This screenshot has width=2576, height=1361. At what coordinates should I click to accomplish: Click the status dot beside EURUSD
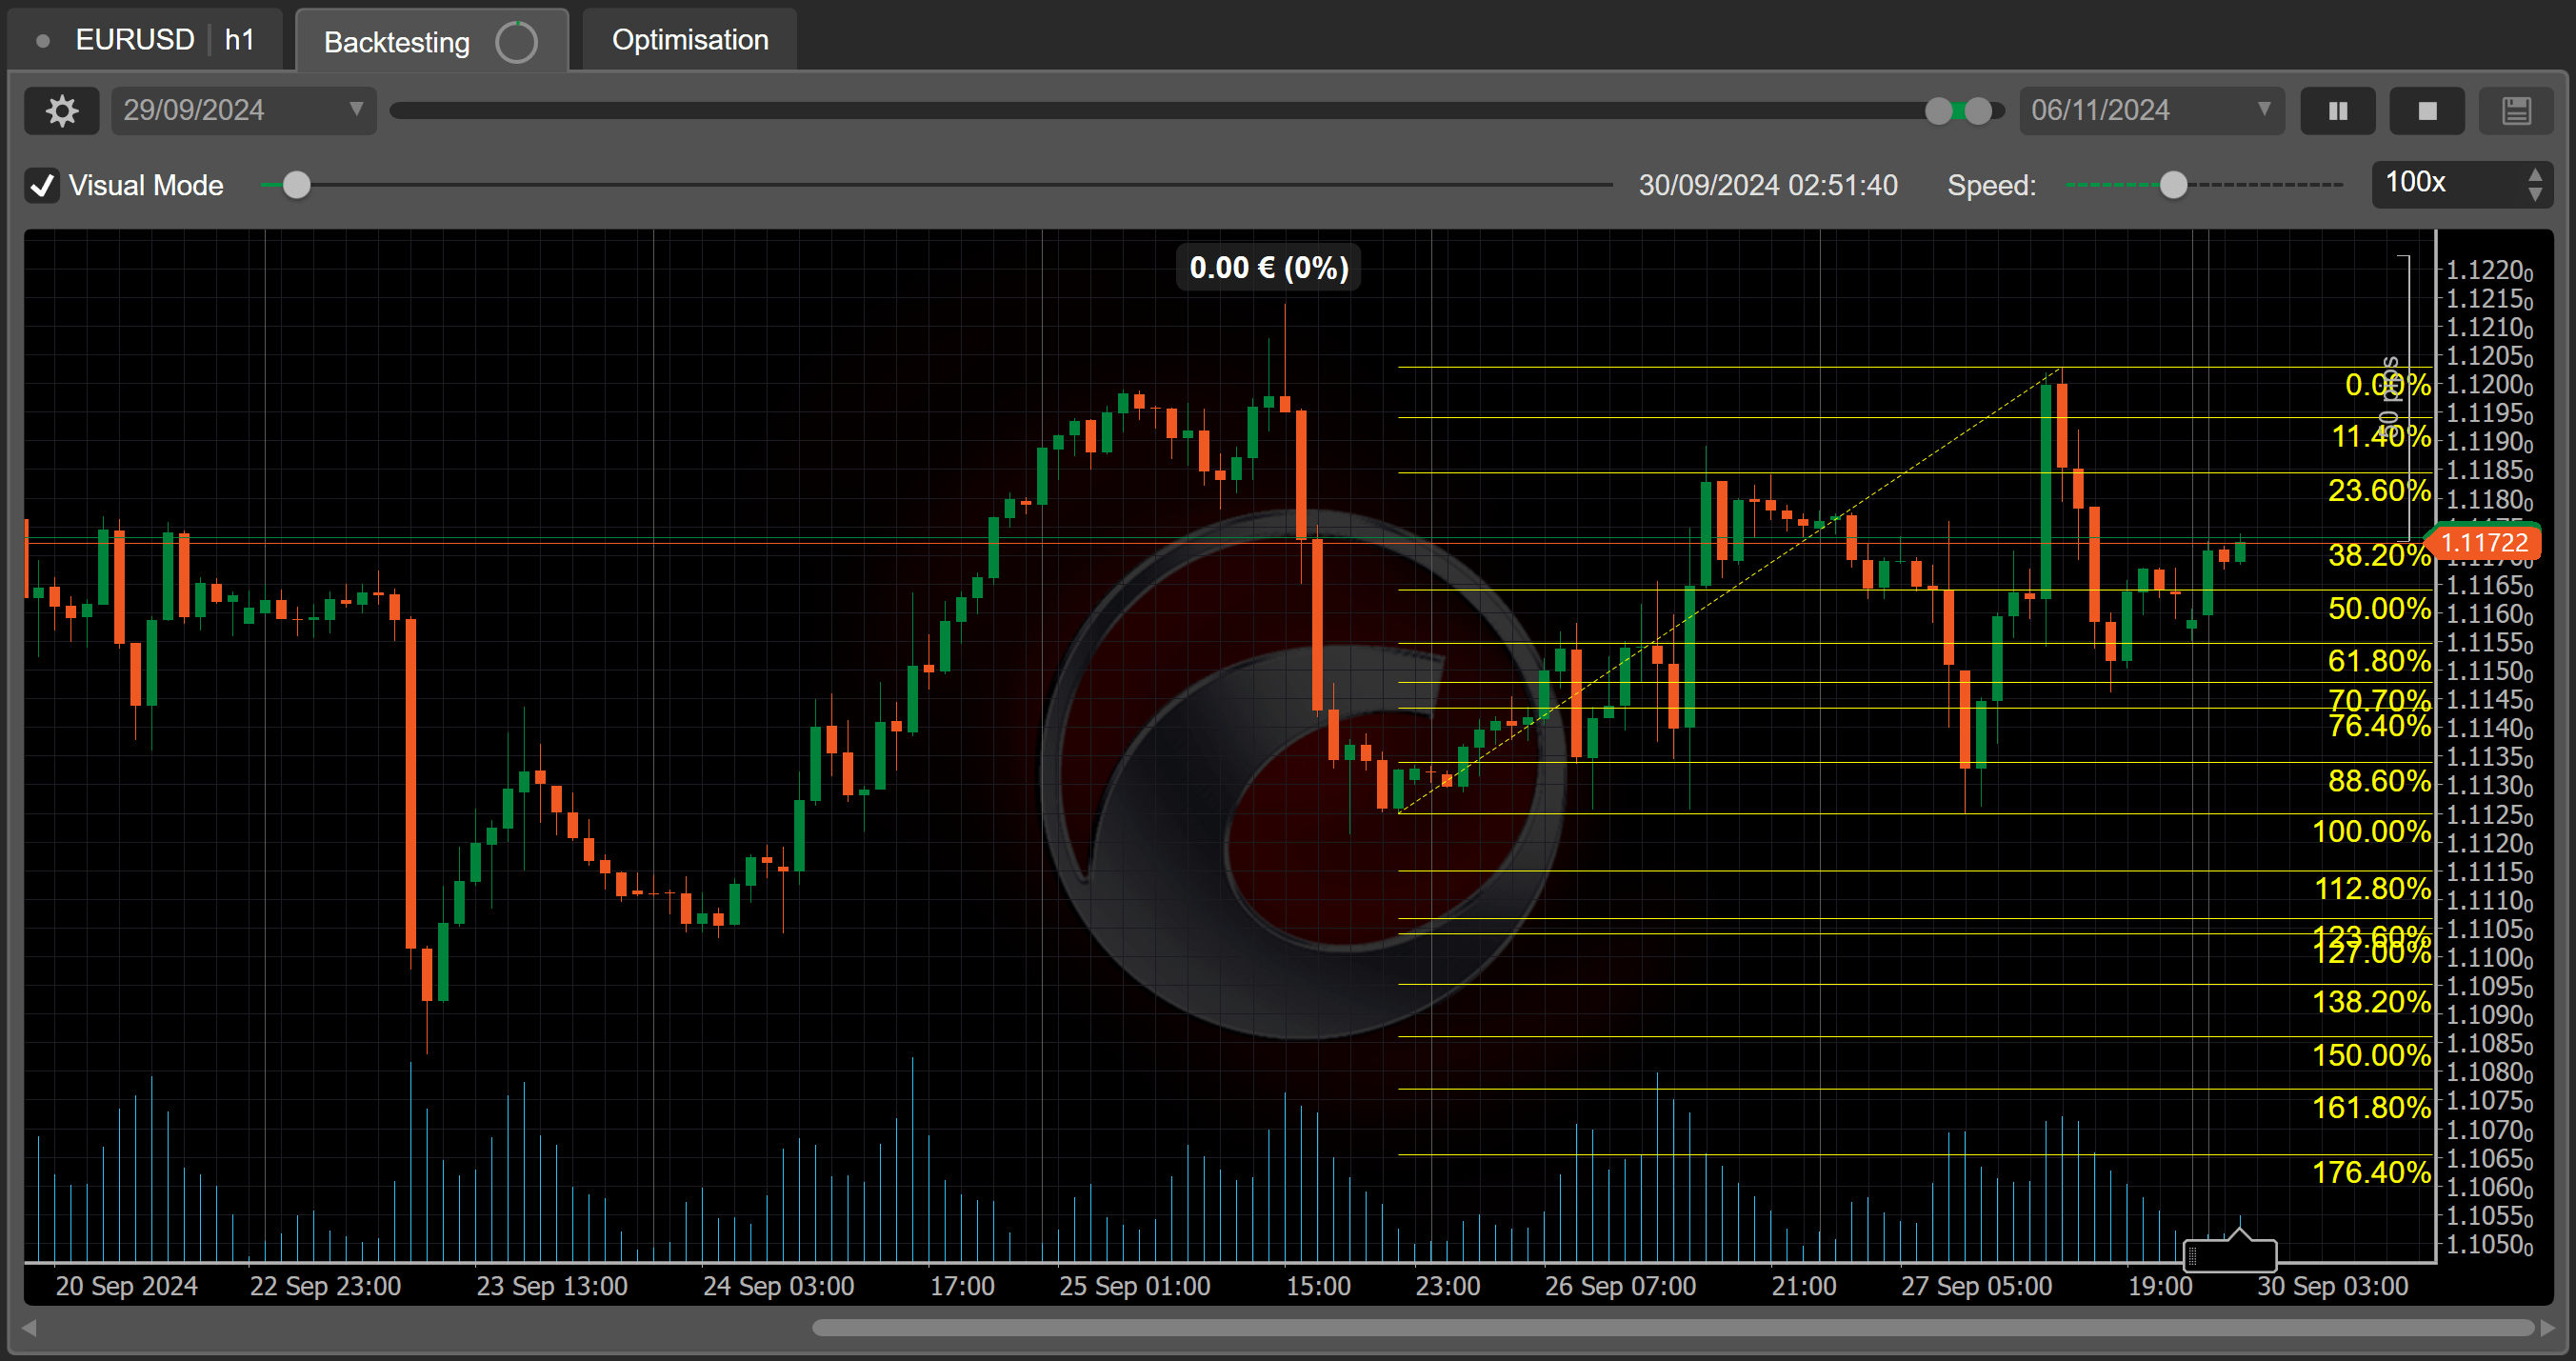click(43, 41)
